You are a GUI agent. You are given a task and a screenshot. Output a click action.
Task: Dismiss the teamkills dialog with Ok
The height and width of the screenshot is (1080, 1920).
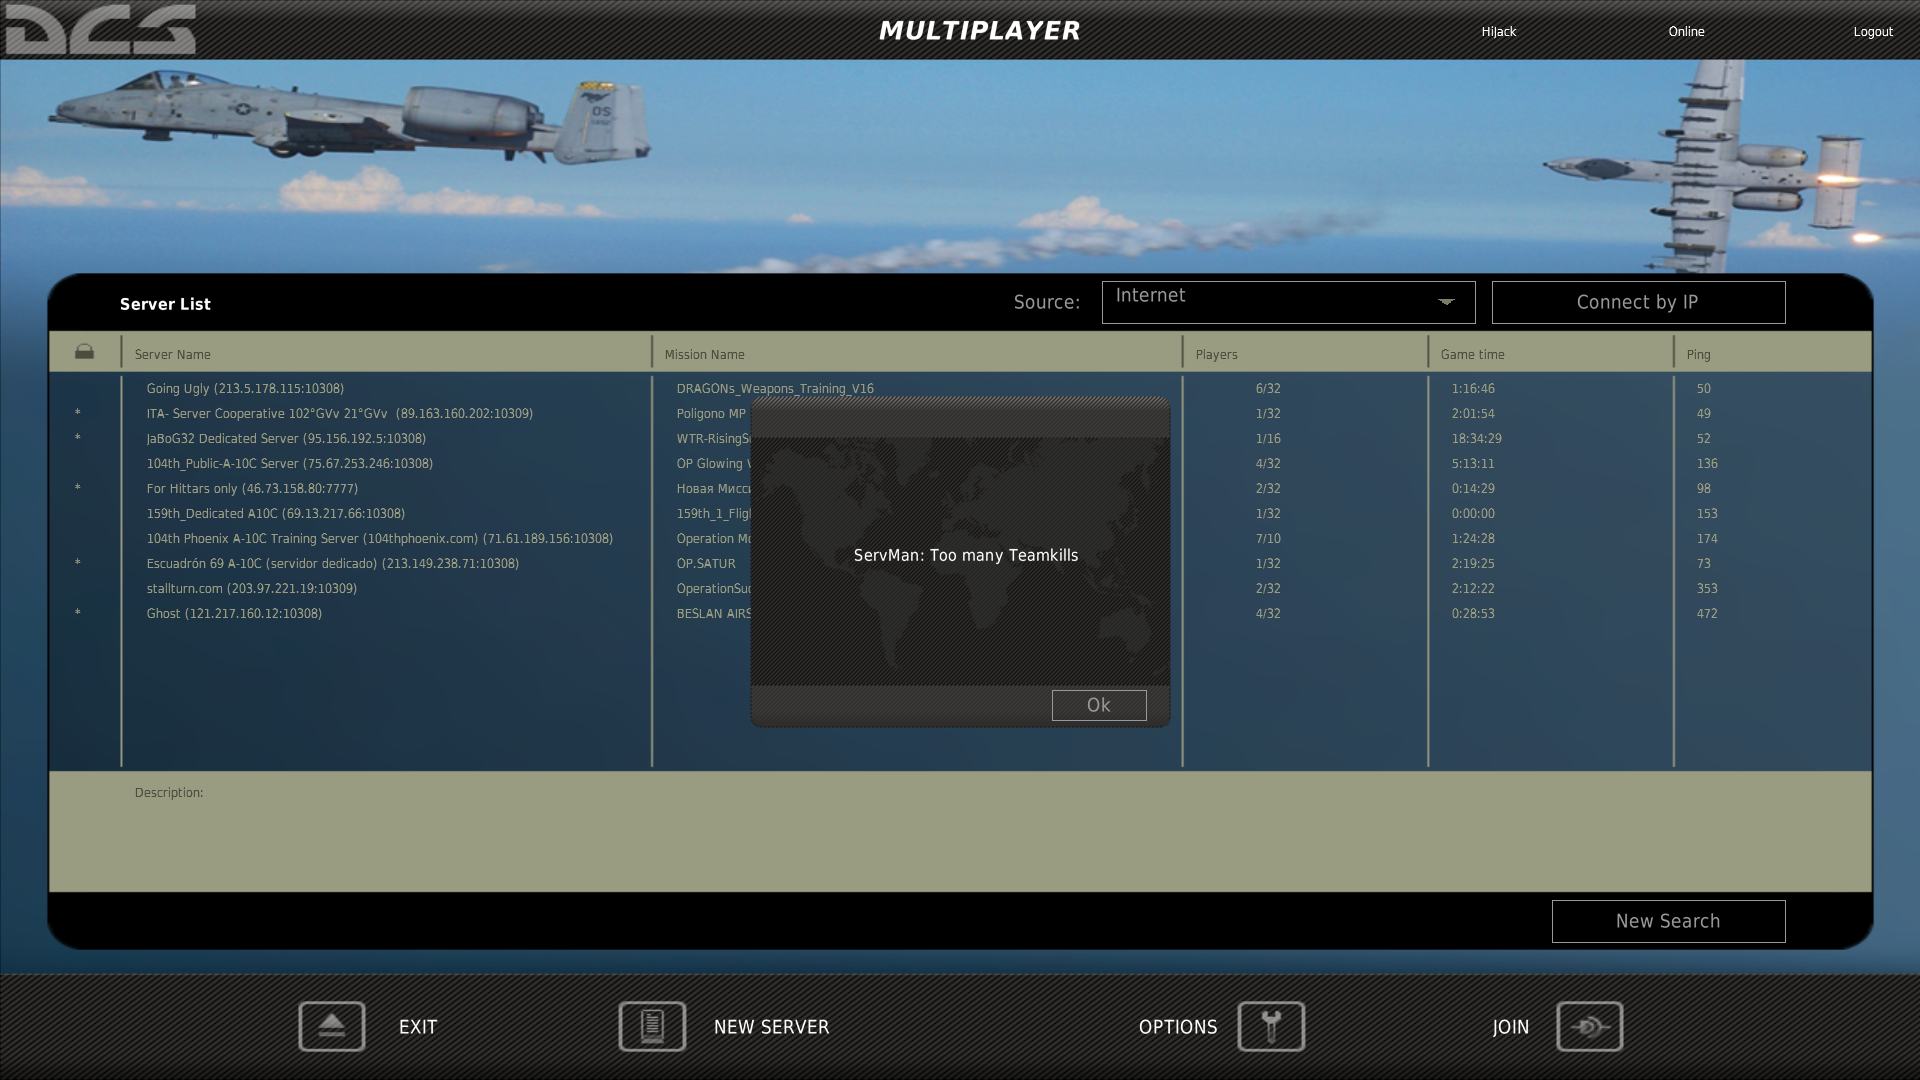[1099, 705]
